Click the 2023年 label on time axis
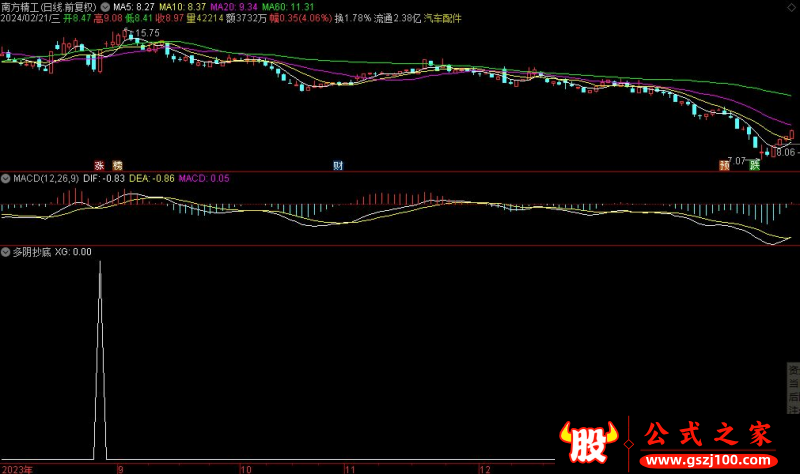The width and height of the screenshot is (800, 474). (18, 467)
